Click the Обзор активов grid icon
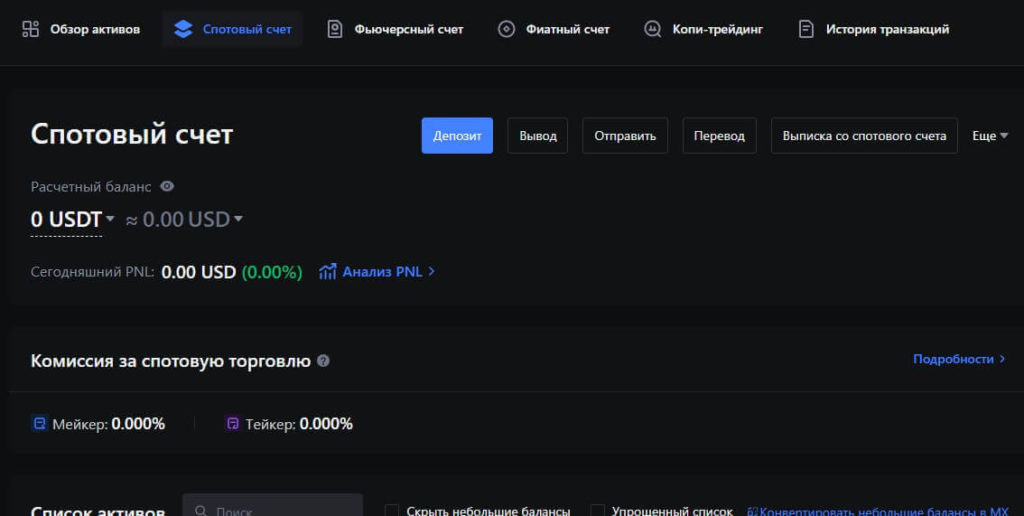The height and width of the screenshot is (516, 1024). (x=31, y=29)
